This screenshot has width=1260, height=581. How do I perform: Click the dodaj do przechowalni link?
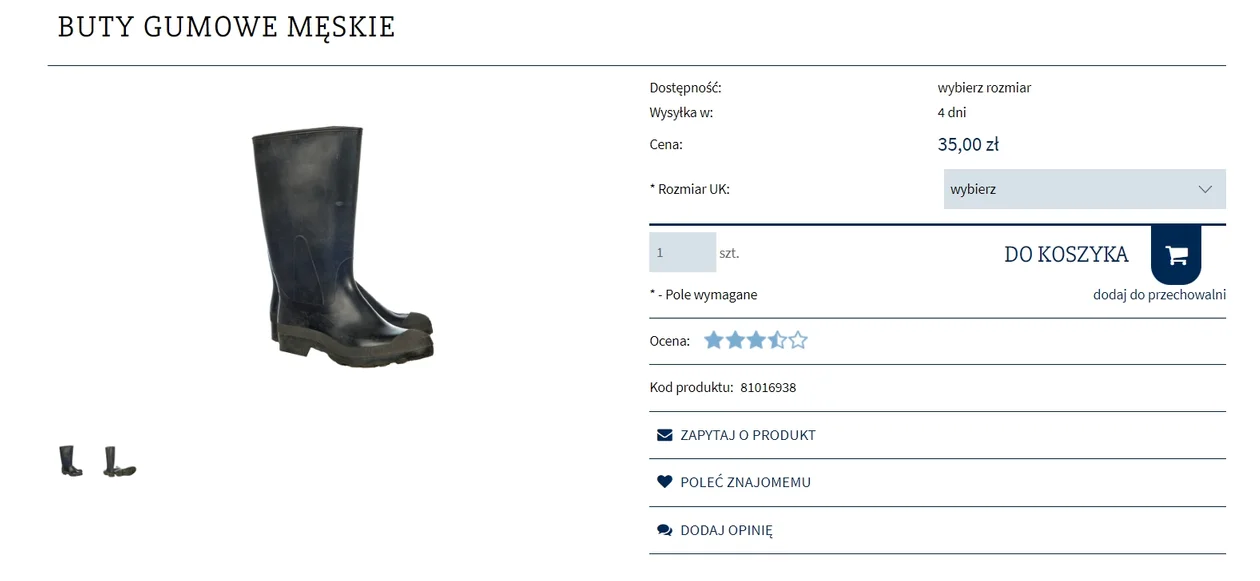[1159, 295]
